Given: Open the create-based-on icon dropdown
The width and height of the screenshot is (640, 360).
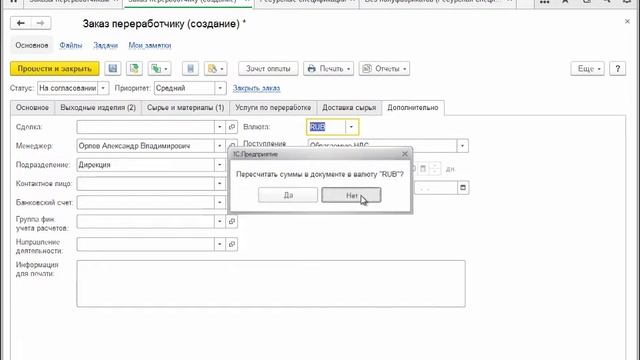Looking at the screenshot, I should pos(159,69).
